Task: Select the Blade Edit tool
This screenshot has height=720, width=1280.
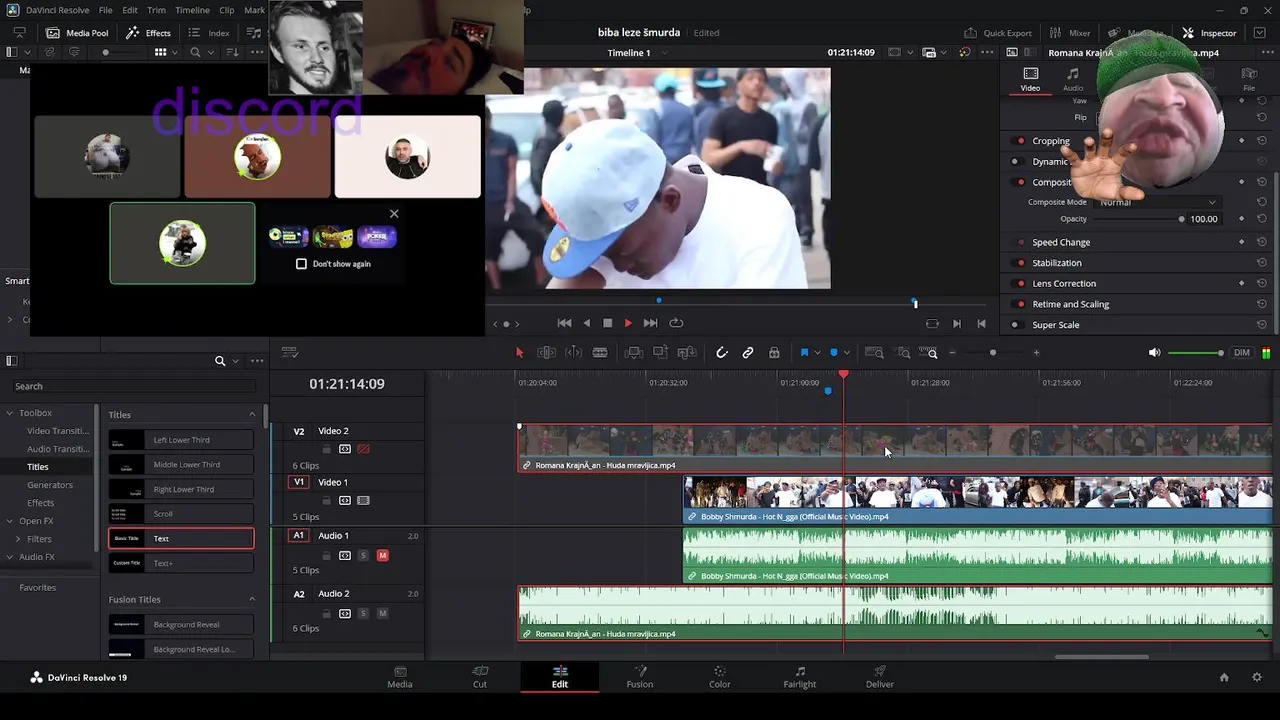Action: pos(600,353)
